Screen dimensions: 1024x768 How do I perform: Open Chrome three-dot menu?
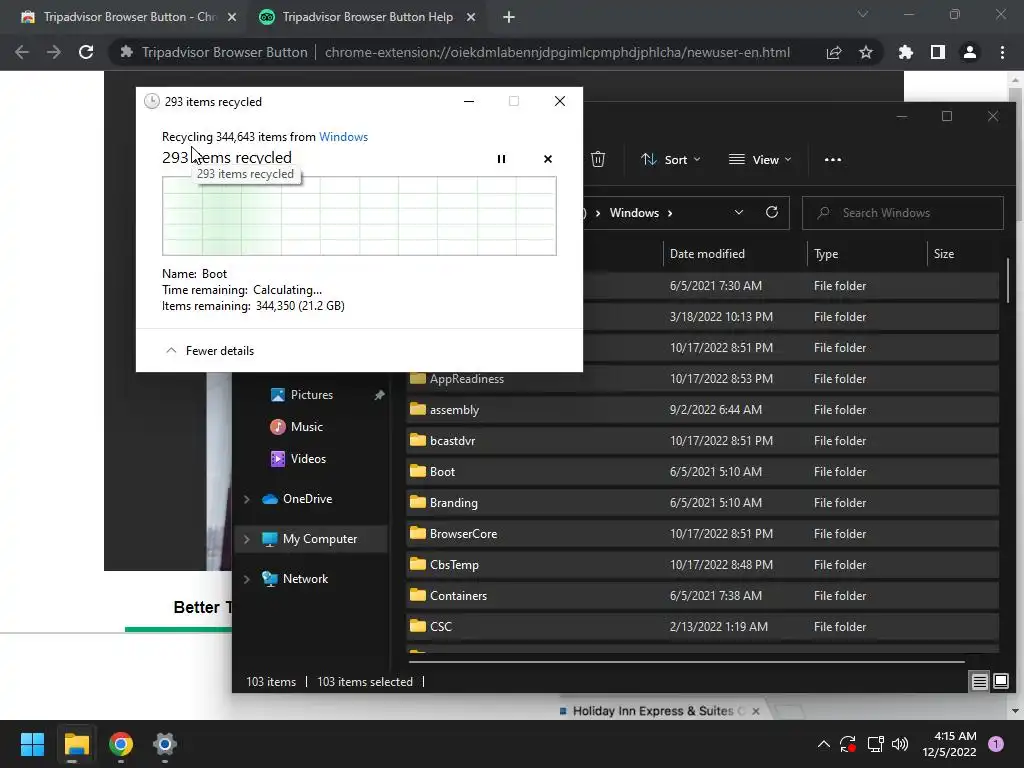pos(1002,52)
